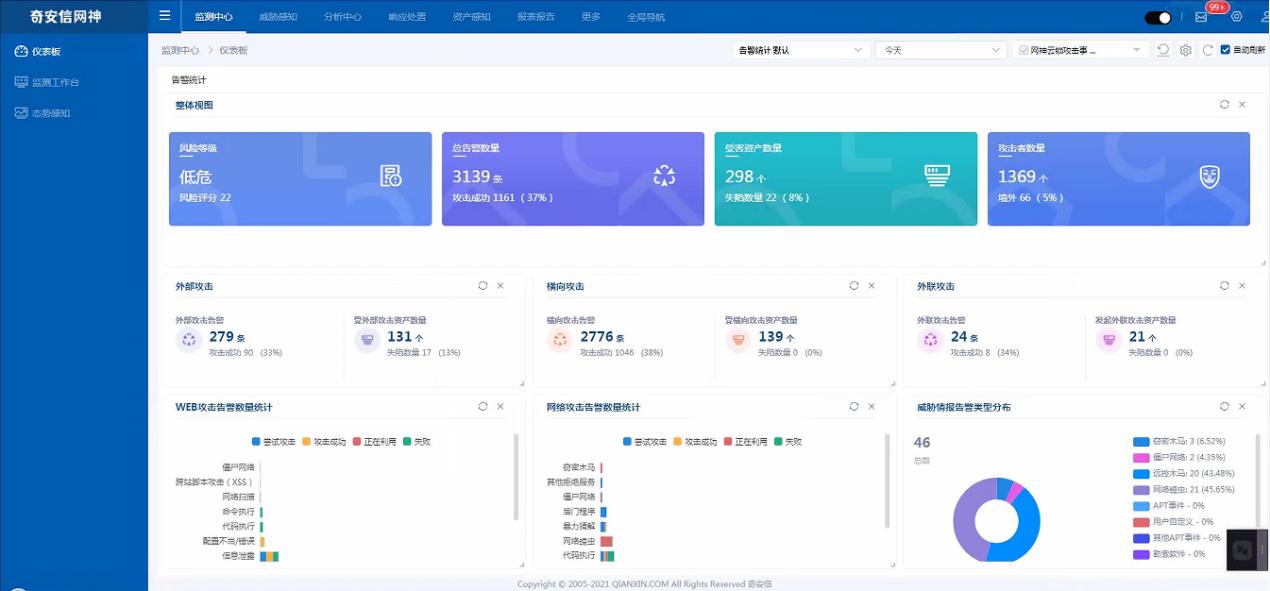Select the 监测工作台 sidebar icon
The image size is (1270, 591).
(x=22, y=82)
